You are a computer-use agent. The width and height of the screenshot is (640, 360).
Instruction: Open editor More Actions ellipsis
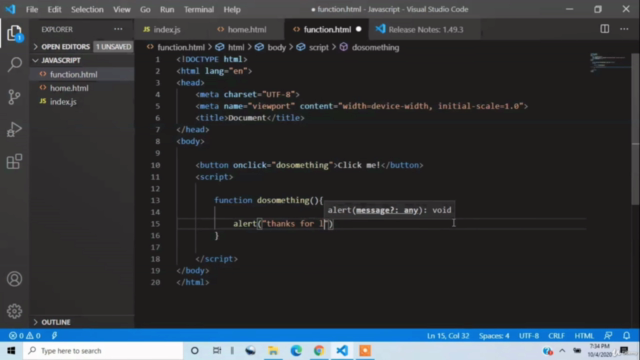624,29
